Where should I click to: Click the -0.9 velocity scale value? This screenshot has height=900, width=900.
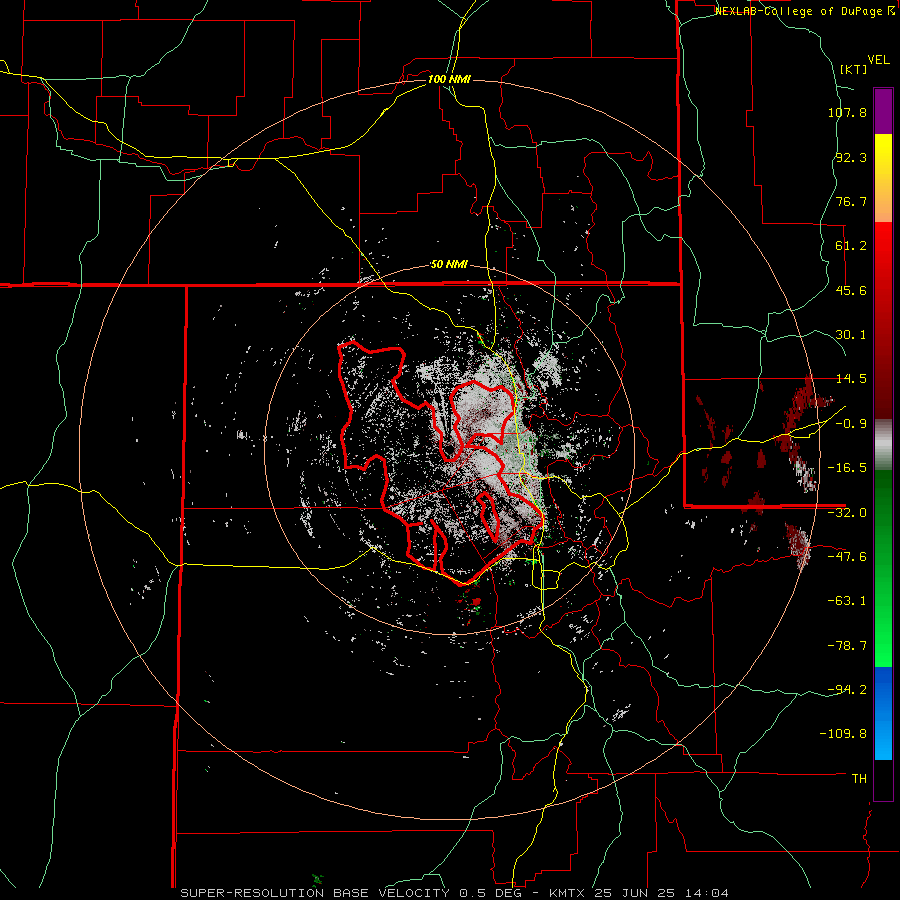(x=851, y=424)
